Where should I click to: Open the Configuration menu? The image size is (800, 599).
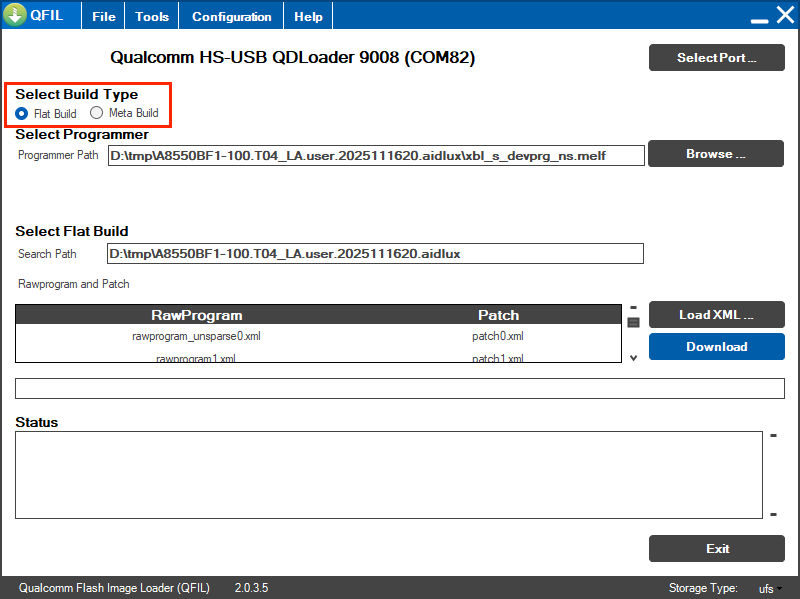[x=231, y=17]
